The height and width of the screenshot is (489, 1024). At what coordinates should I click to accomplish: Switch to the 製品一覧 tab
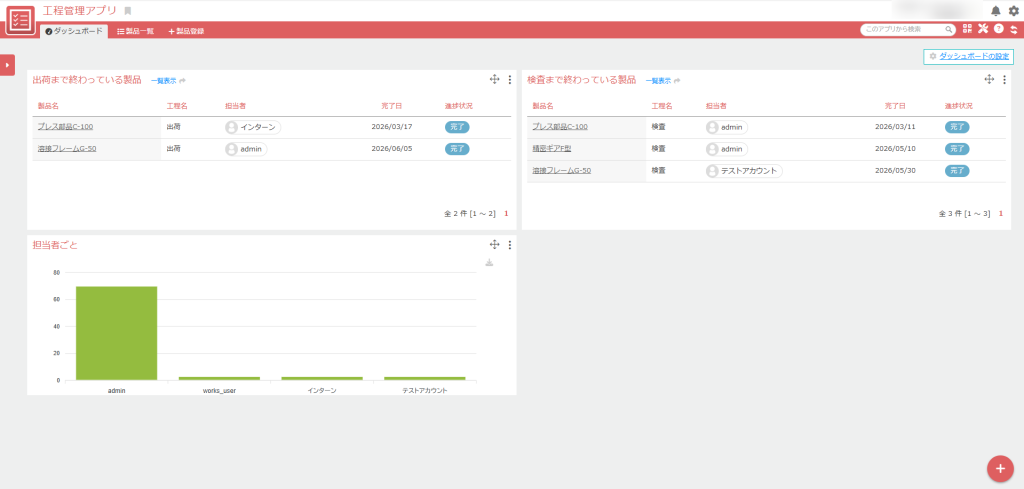tap(135, 31)
